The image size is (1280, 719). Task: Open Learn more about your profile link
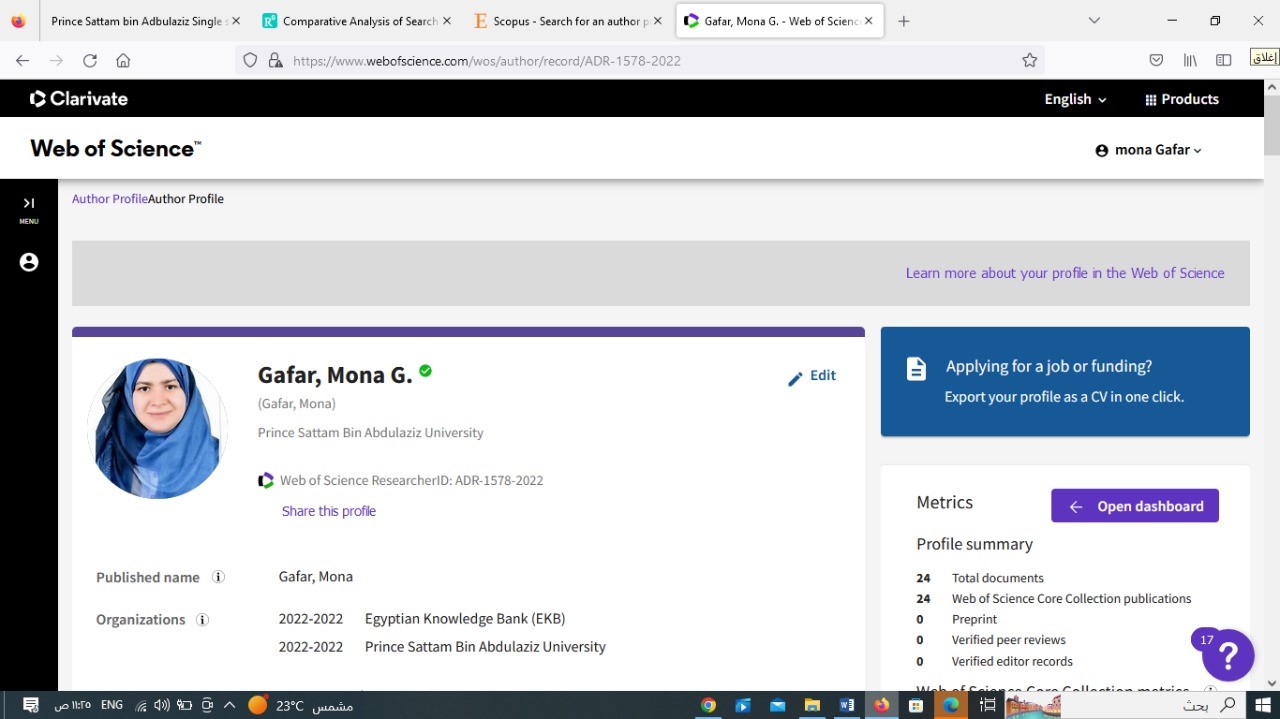click(x=1064, y=273)
